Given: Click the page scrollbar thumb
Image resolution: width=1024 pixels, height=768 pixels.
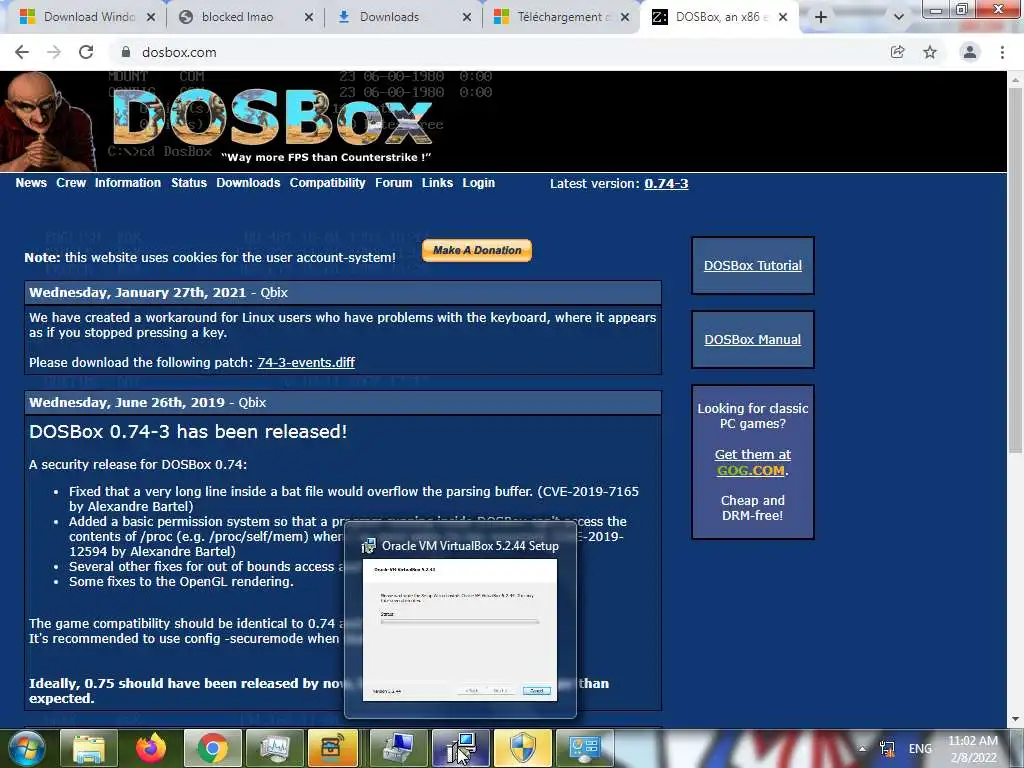Looking at the screenshot, I should (x=1015, y=269).
